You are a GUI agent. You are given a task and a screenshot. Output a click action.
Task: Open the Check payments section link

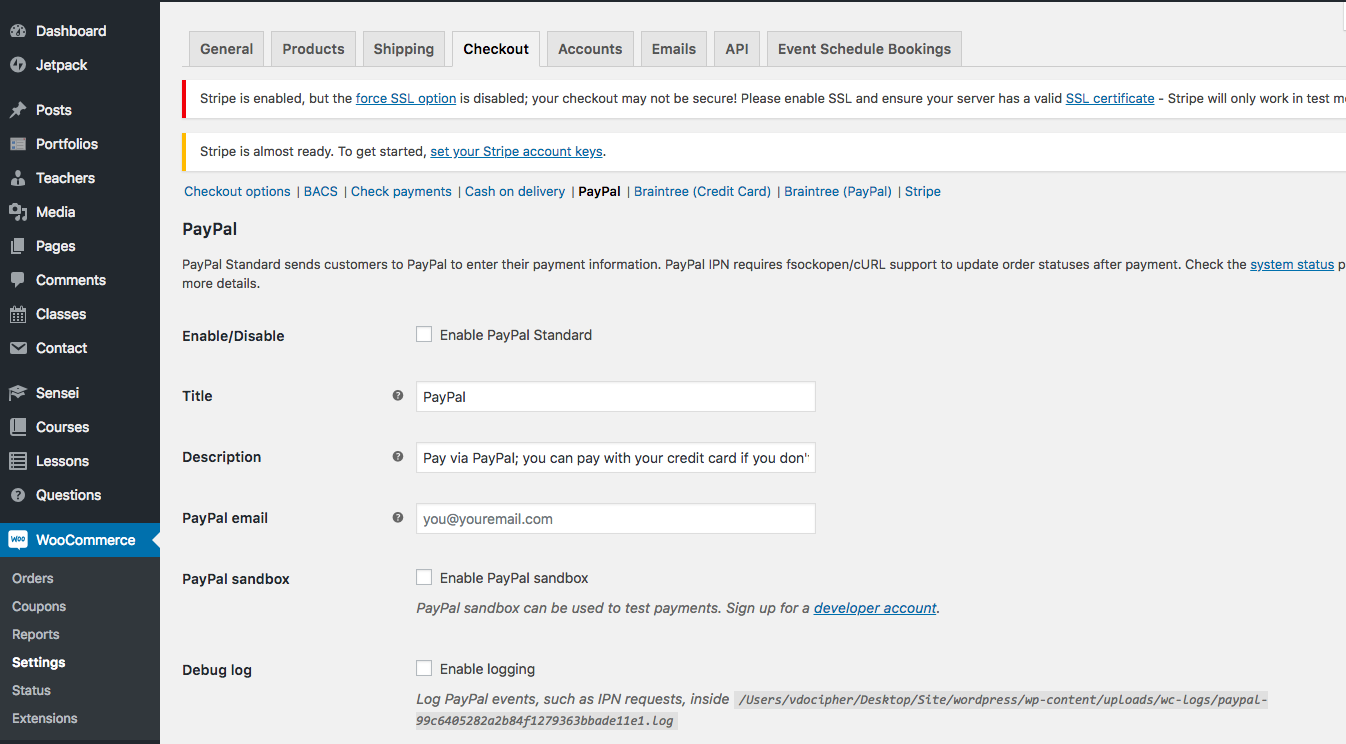coord(401,192)
